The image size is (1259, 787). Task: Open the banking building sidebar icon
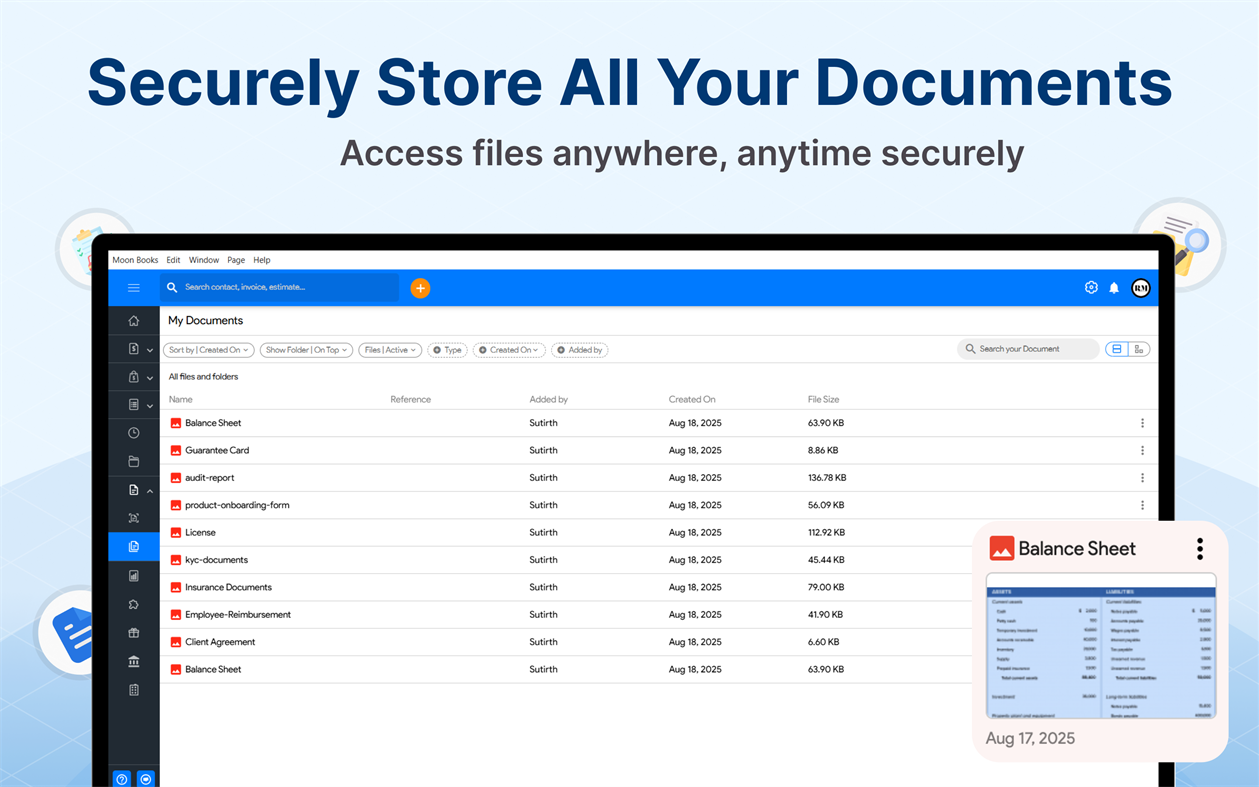134,661
